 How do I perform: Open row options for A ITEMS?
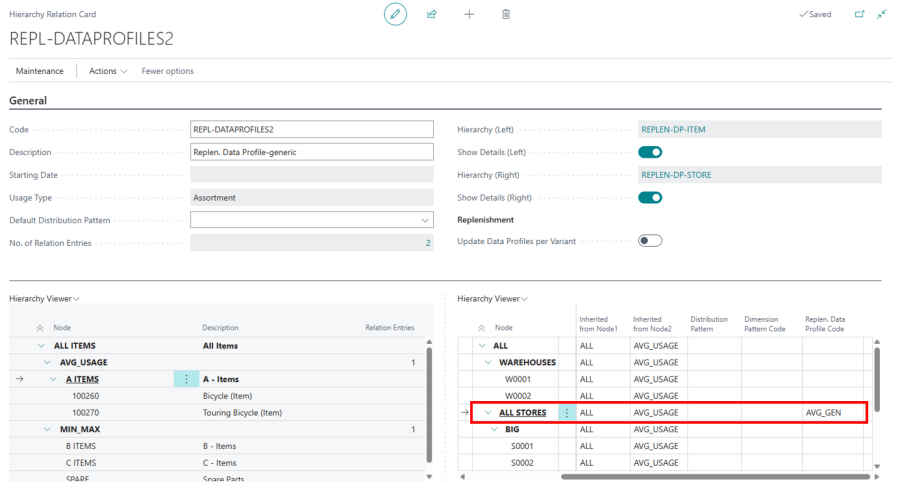click(187, 379)
